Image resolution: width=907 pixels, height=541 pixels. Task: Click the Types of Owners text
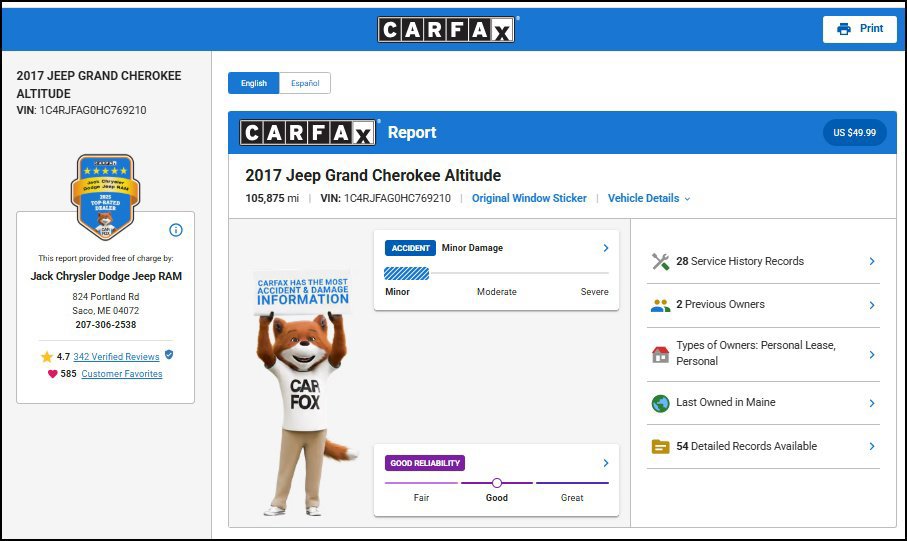(755, 353)
